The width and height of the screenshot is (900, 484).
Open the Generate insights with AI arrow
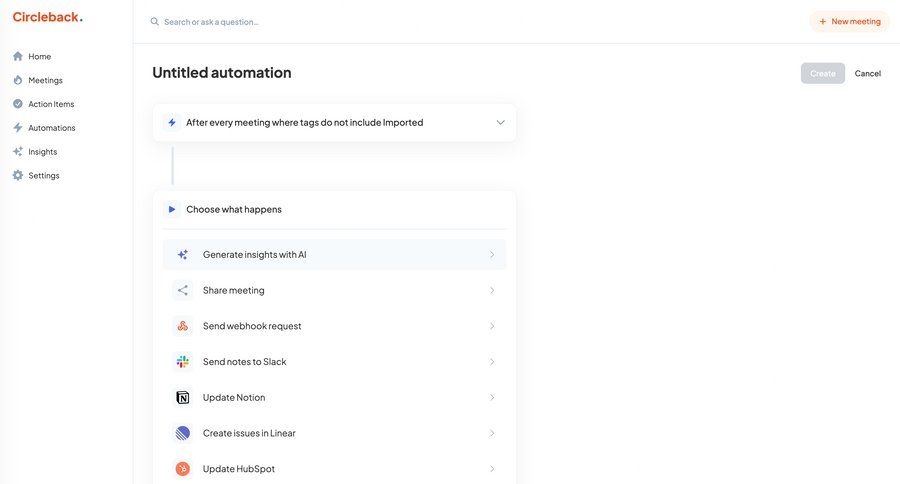coord(491,255)
